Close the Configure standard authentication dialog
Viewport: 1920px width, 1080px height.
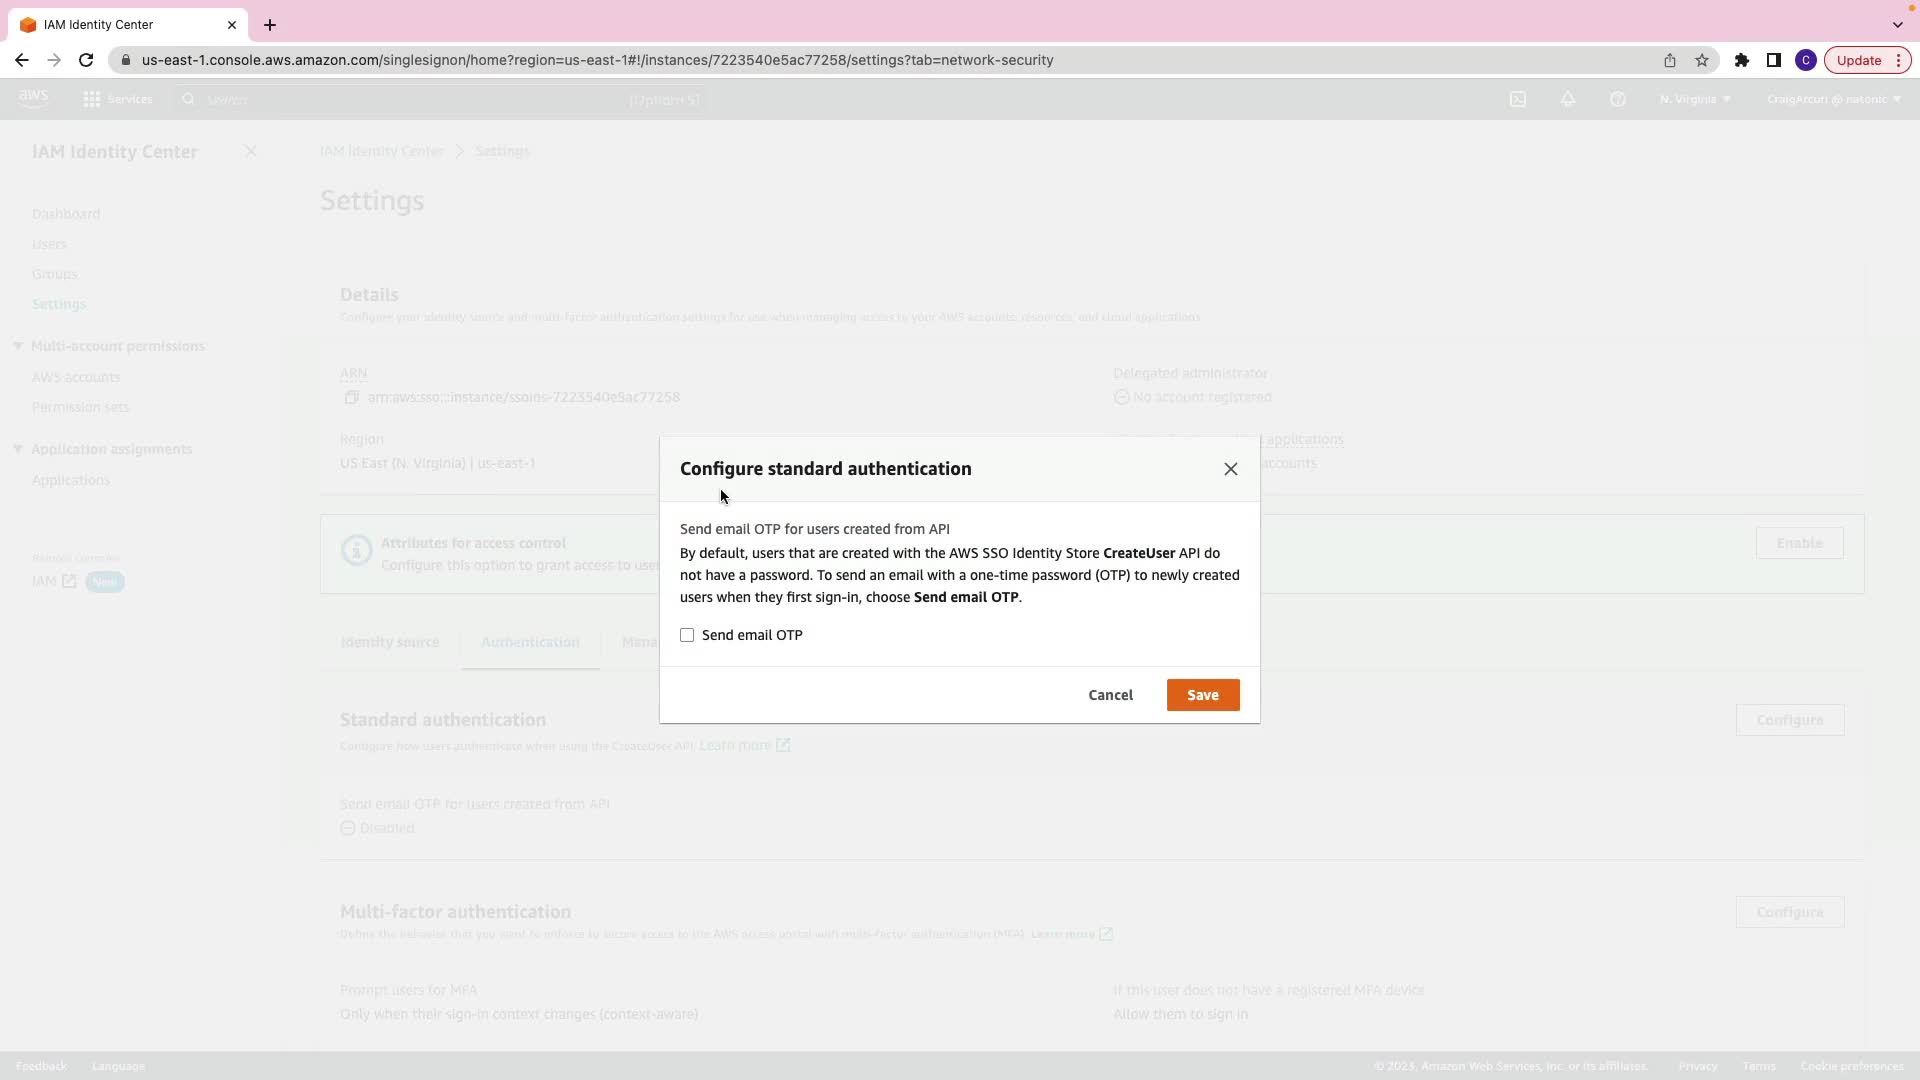pos(1230,469)
